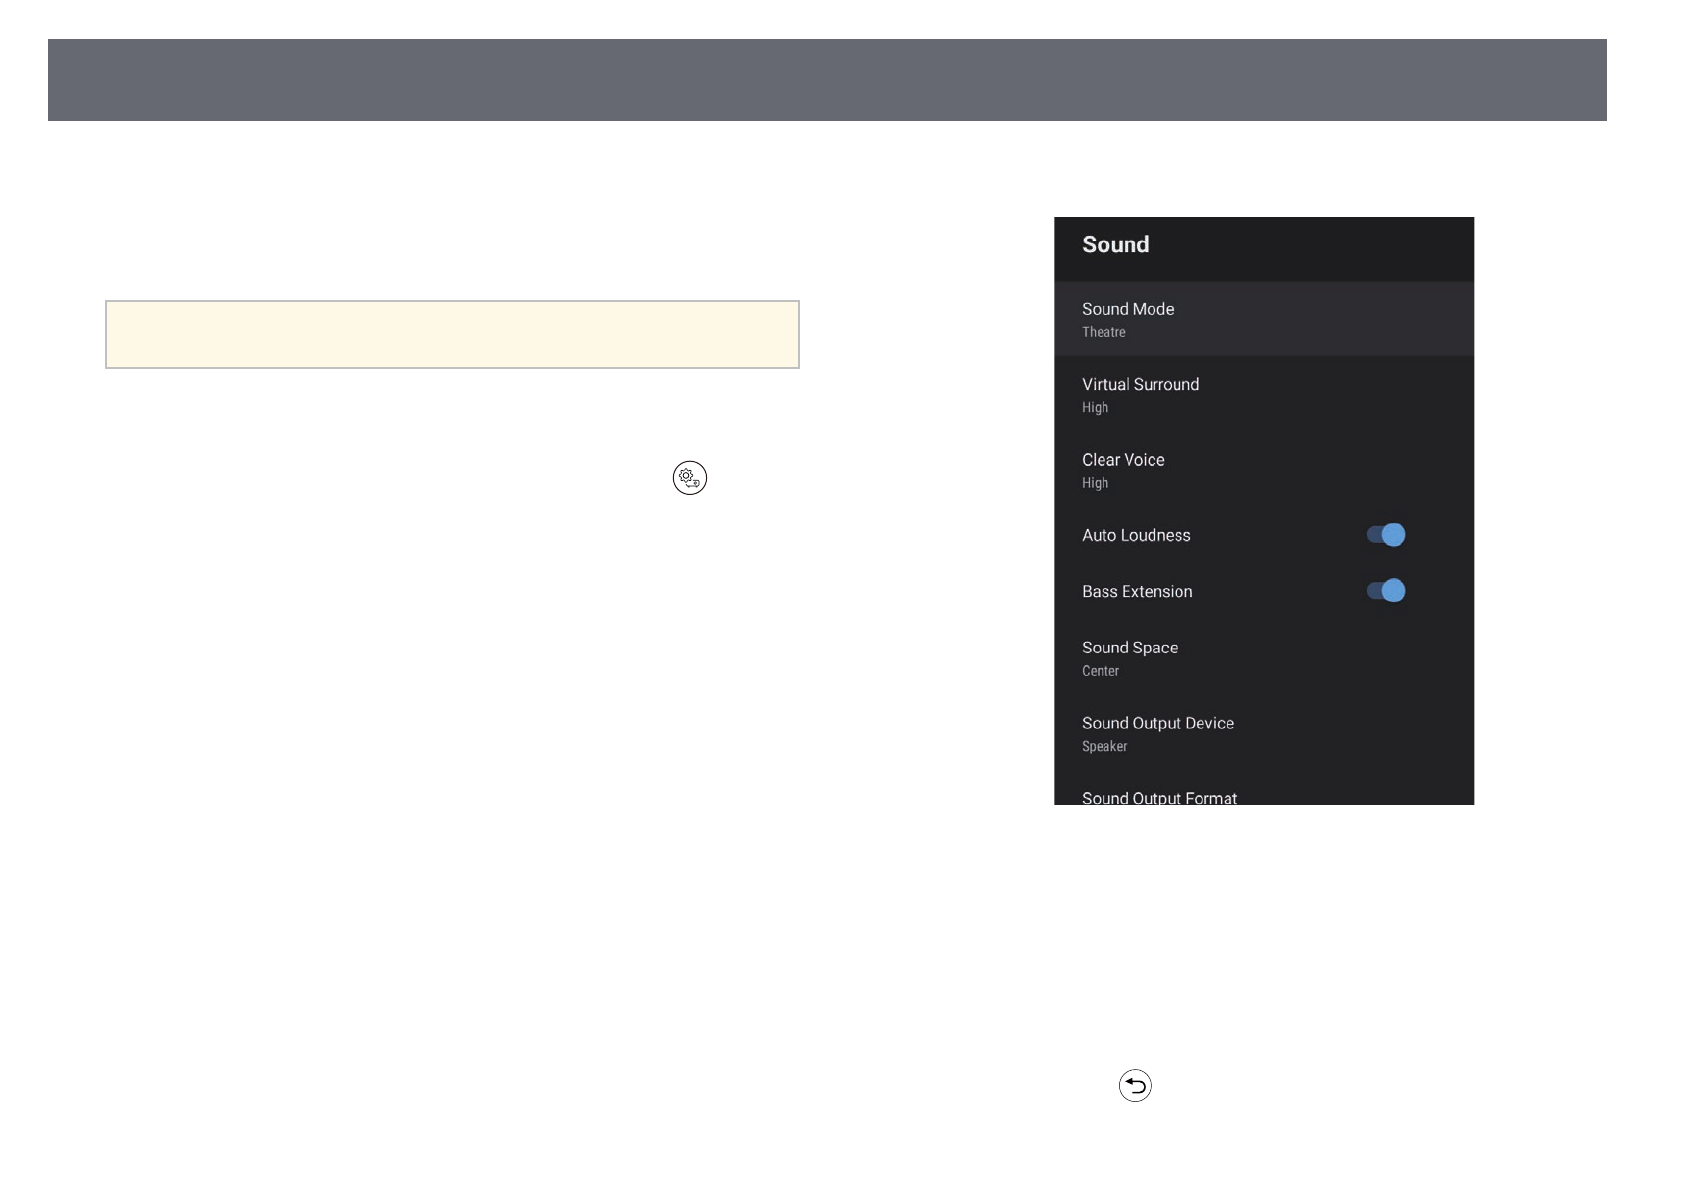This screenshot has height=1190, width=1684.
Task: Click the High value under Clear Voice
Action: tap(1095, 483)
